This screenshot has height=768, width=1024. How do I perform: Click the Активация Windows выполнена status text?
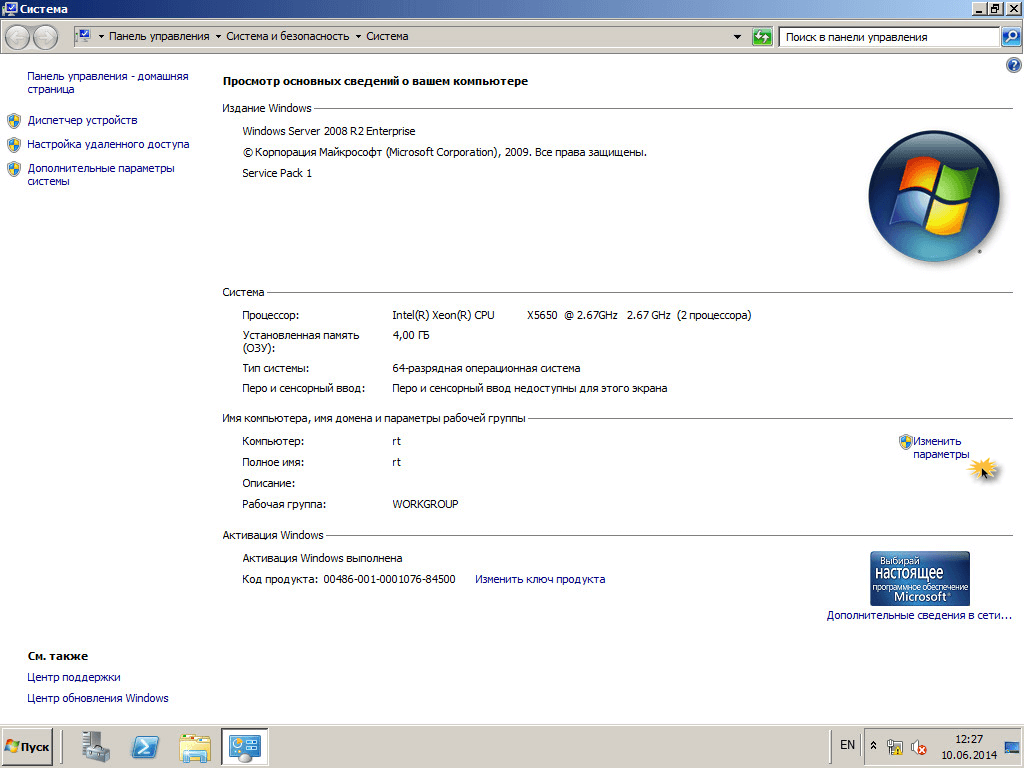(322, 558)
